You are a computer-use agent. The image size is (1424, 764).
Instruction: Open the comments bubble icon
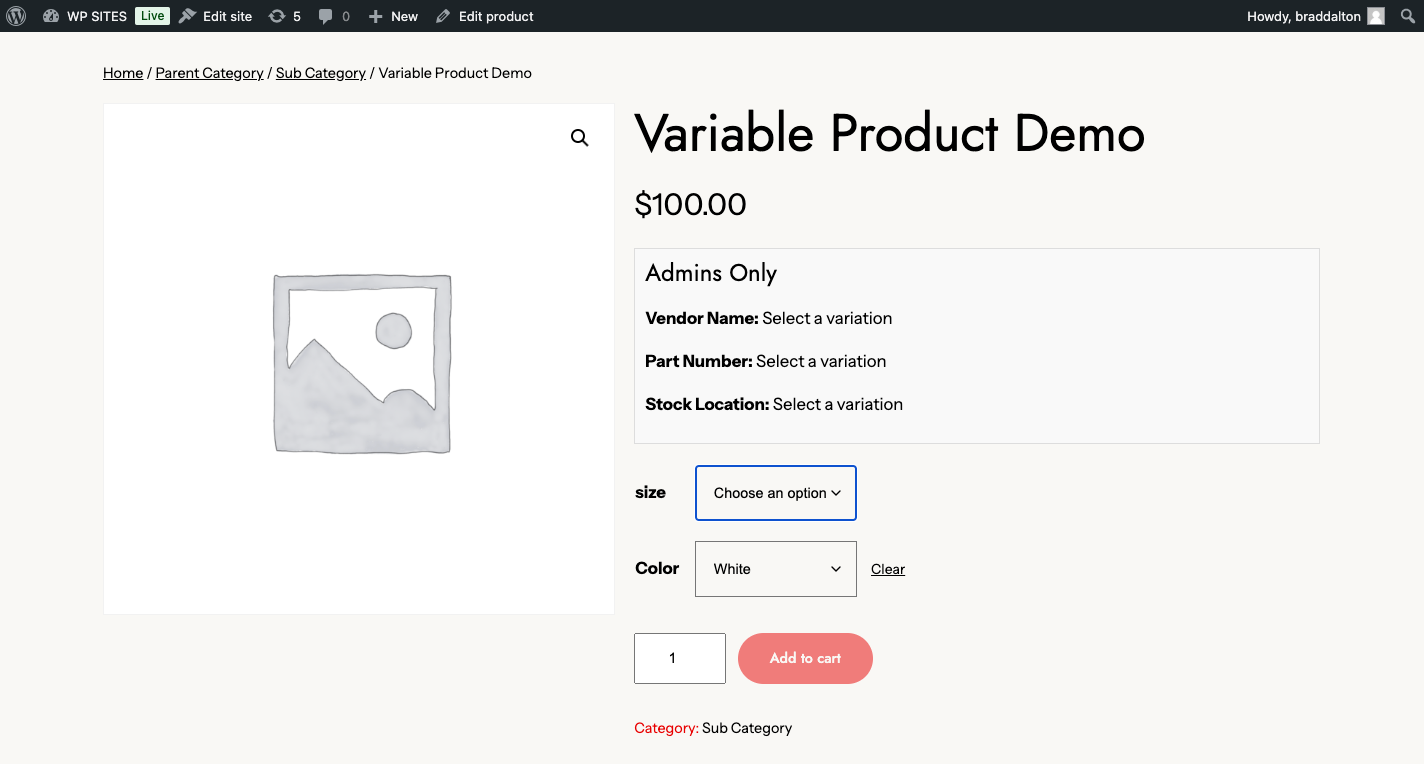point(326,16)
